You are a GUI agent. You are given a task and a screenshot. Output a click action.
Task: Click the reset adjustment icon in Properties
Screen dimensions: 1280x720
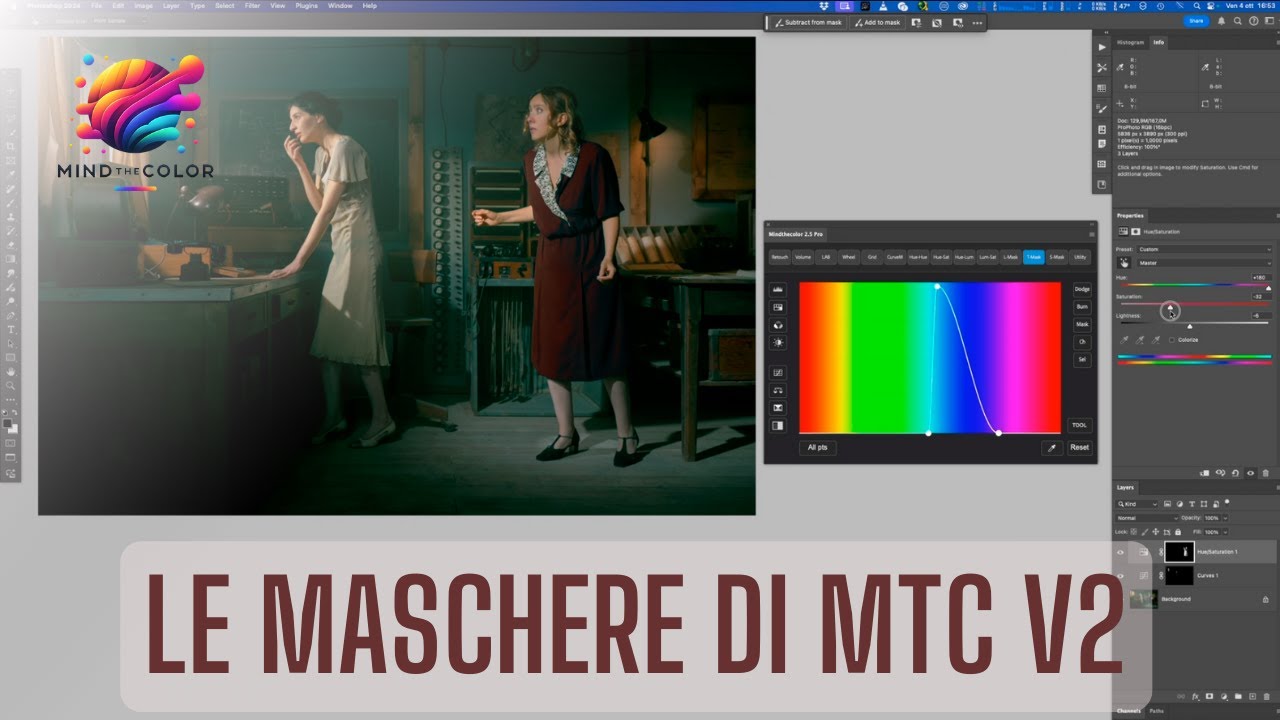1235,473
